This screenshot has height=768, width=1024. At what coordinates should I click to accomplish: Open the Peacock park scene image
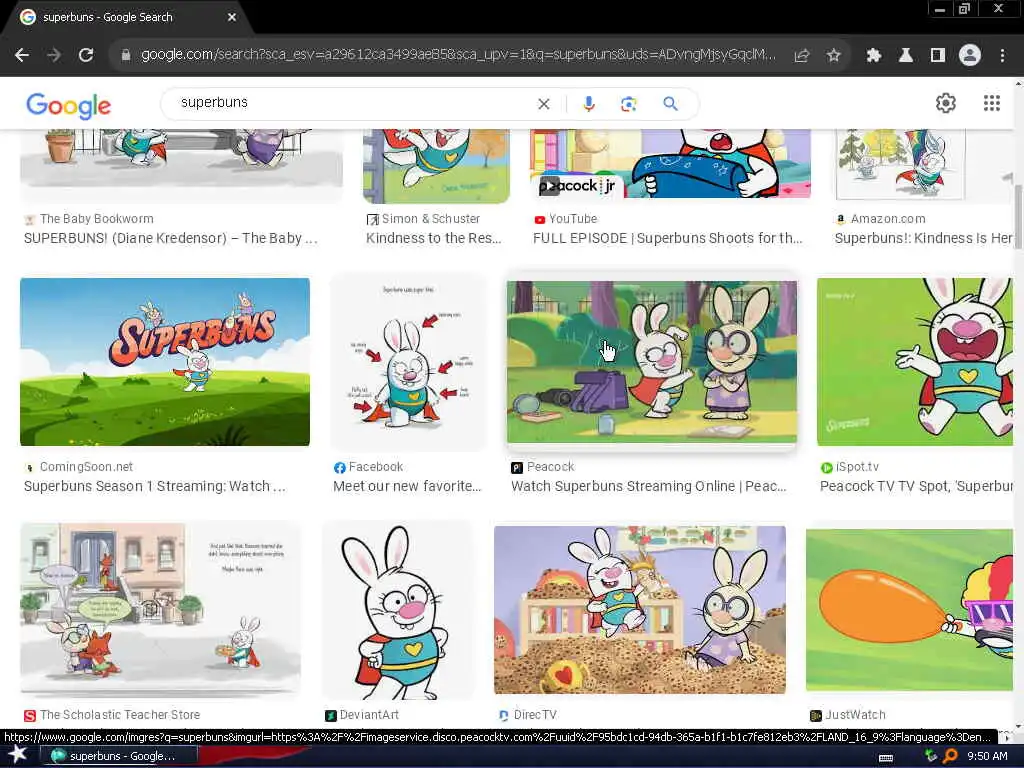pyautogui.click(x=652, y=362)
